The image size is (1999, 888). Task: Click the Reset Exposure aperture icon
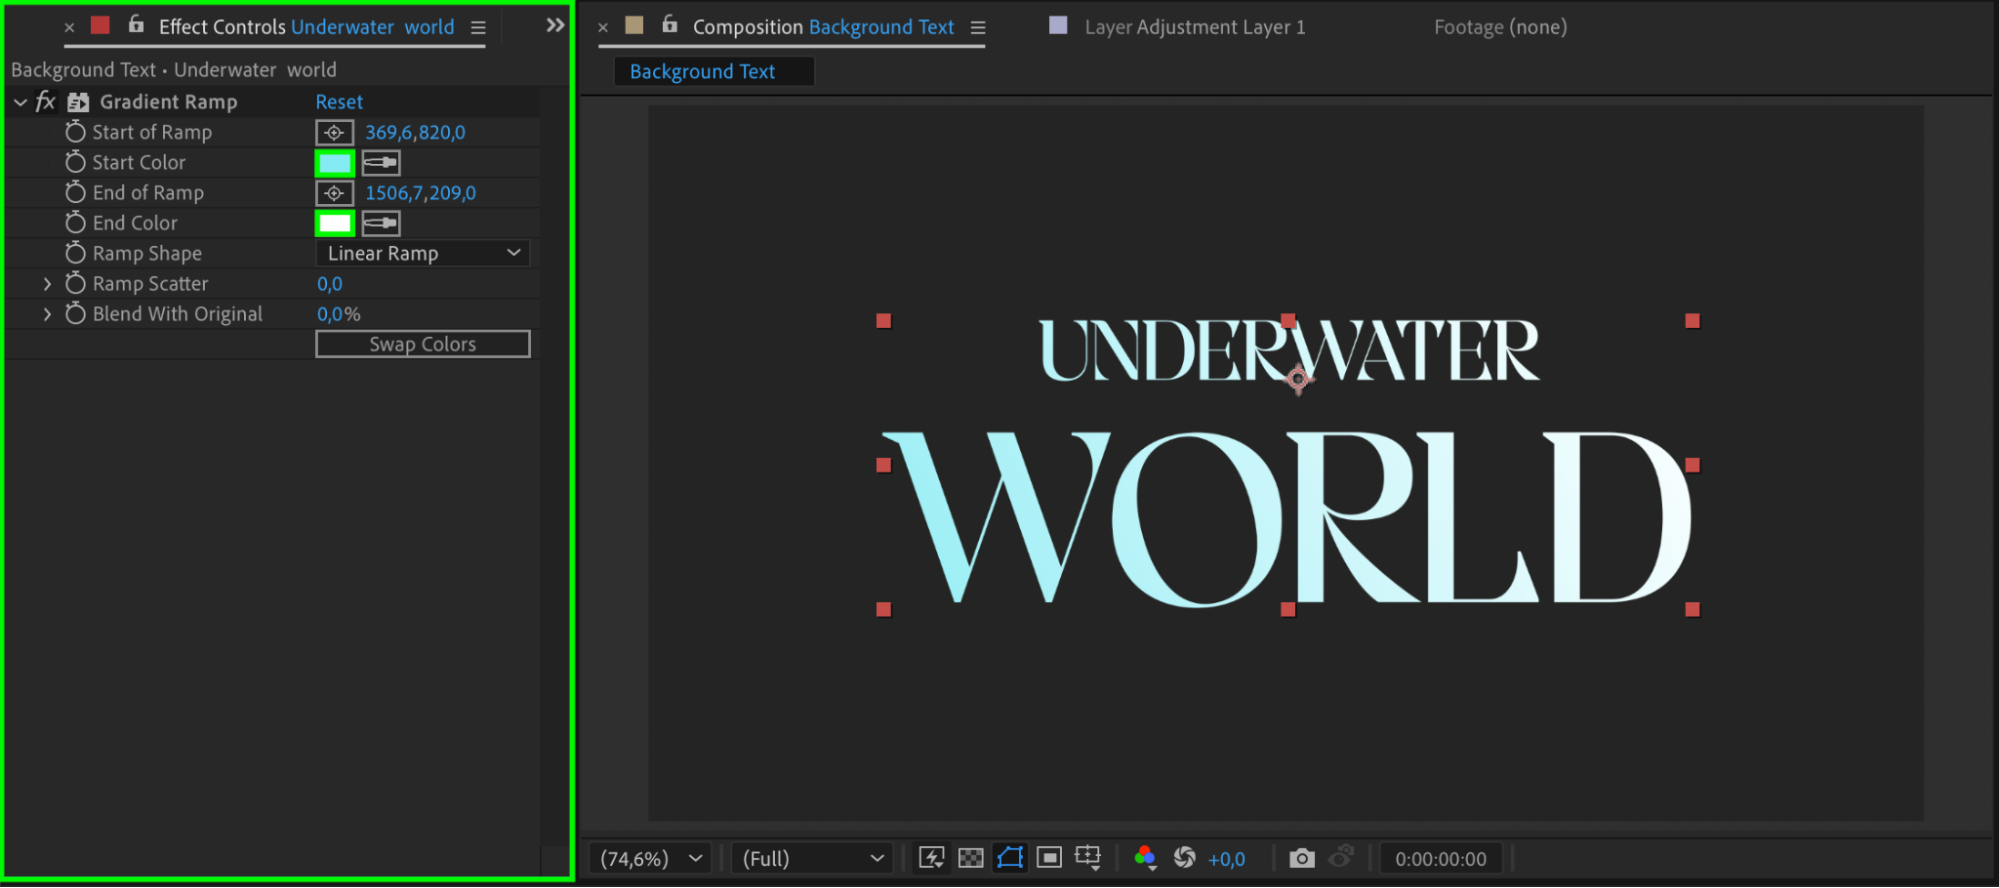(x=1184, y=858)
